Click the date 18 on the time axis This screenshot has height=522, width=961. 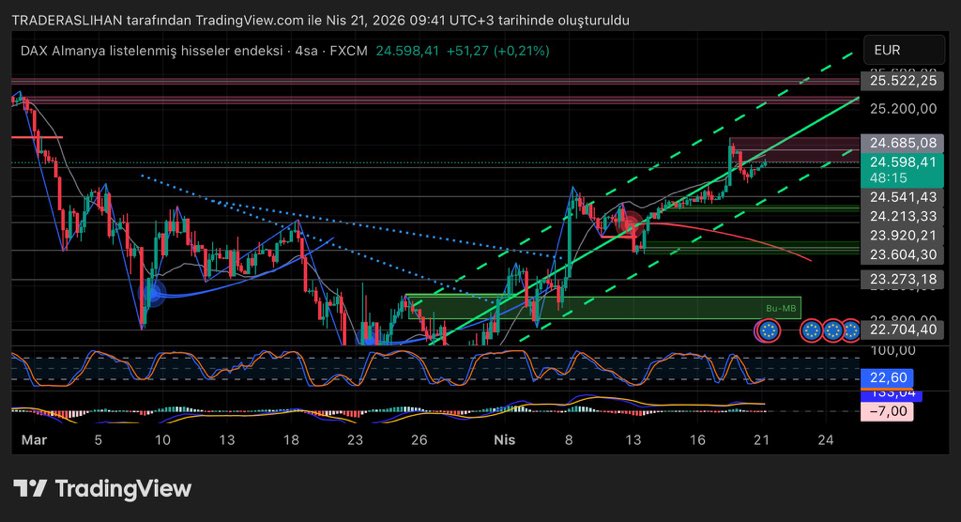(x=291, y=440)
